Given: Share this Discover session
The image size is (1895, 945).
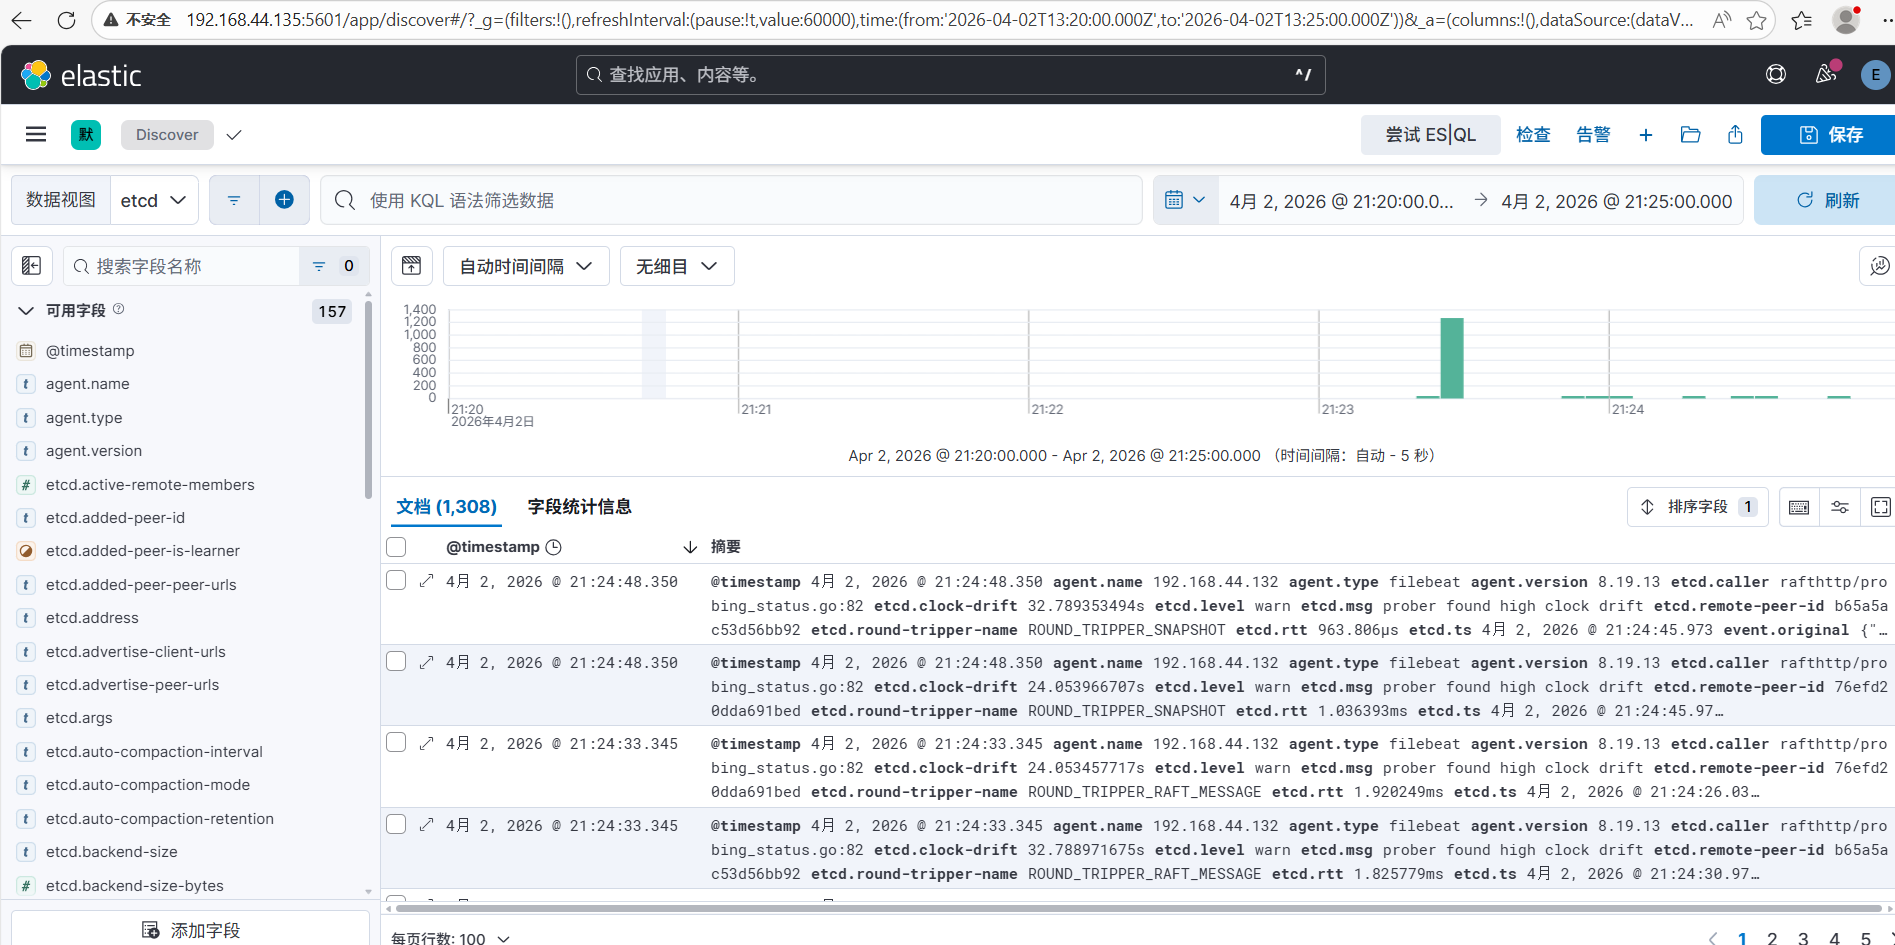Looking at the screenshot, I should tap(1735, 134).
